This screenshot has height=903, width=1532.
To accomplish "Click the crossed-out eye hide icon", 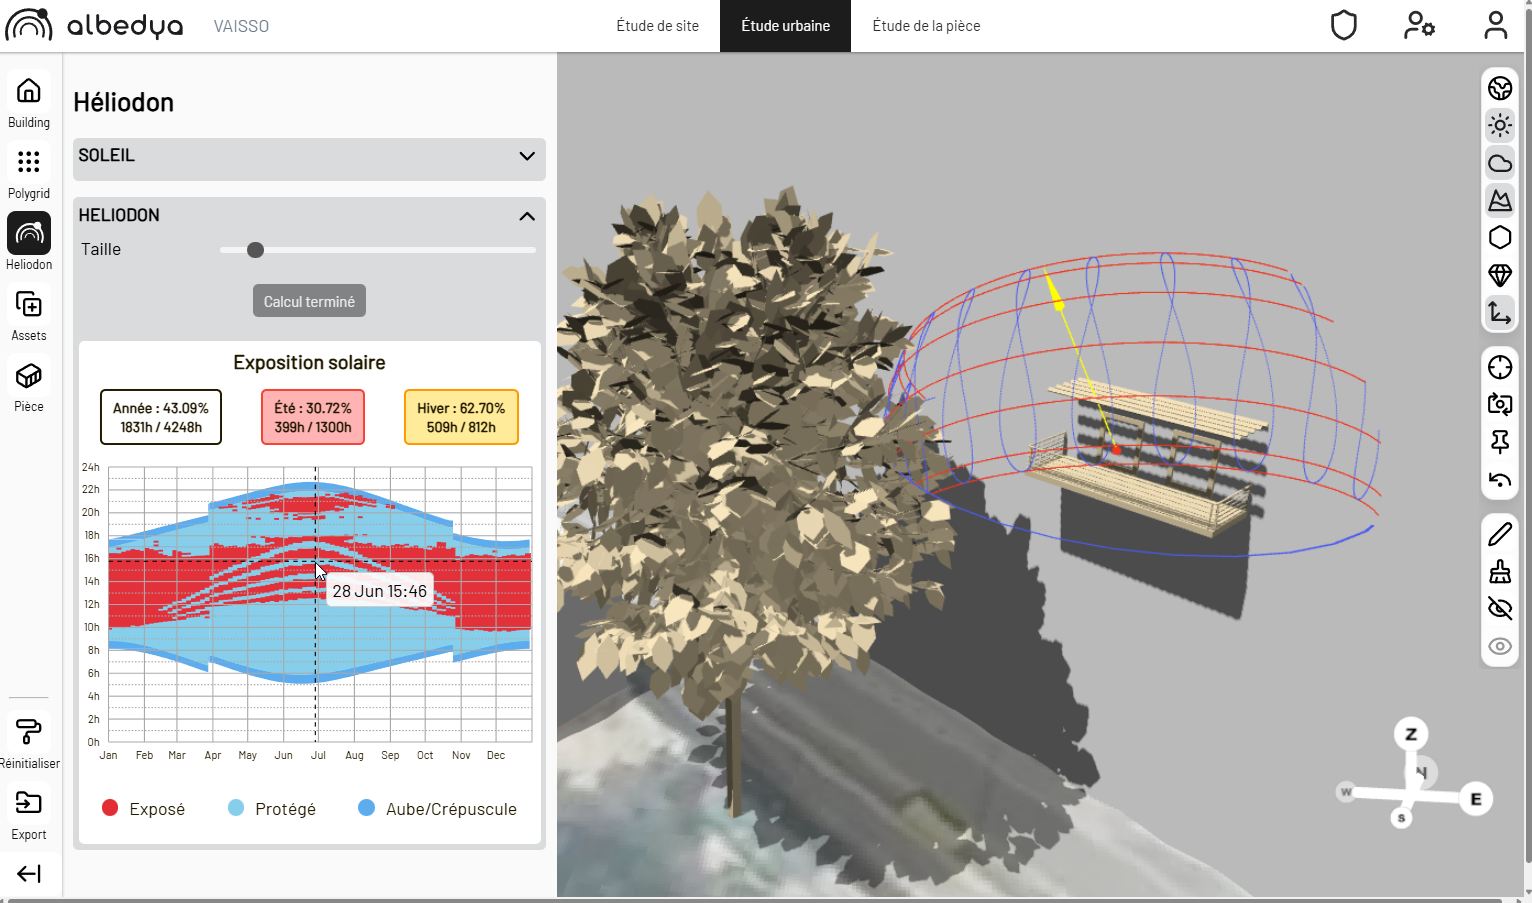I will 1500,608.
